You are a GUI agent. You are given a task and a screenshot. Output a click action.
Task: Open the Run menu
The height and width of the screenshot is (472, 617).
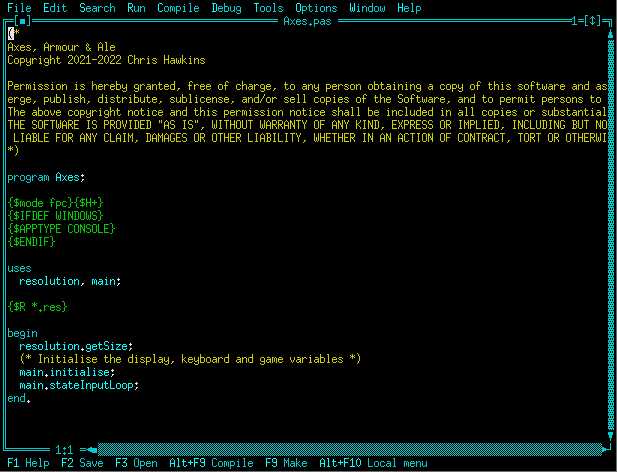(136, 8)
